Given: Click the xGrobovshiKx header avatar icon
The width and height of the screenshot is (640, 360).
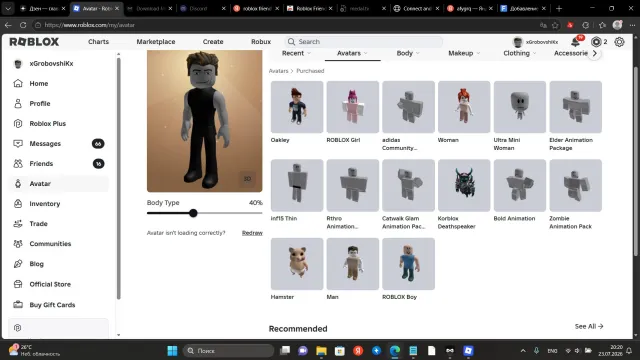Looking at the screenshot, I should pyautogui.click(x=518, y=42).
